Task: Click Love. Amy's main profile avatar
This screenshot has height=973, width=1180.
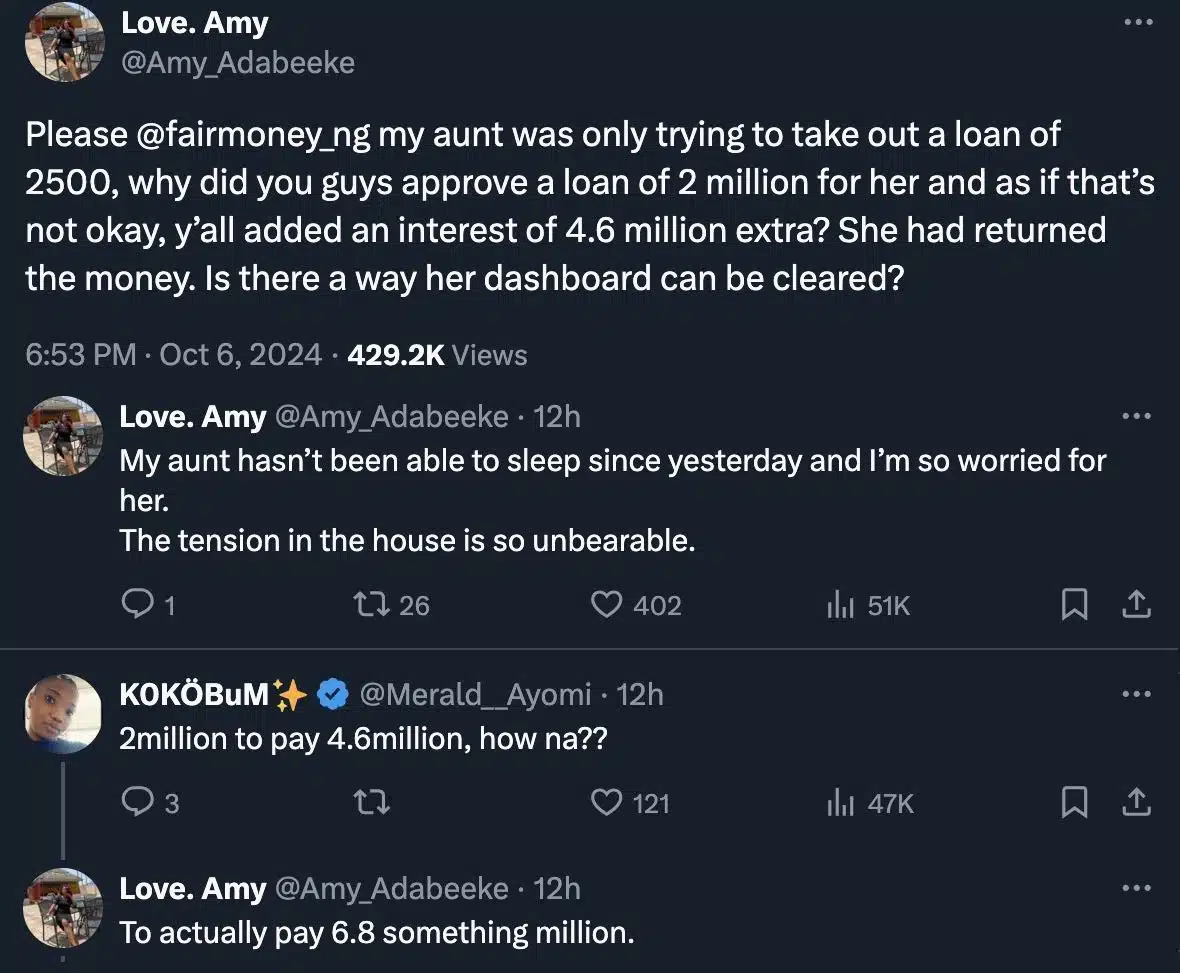Action: click(x=64, y=43)
